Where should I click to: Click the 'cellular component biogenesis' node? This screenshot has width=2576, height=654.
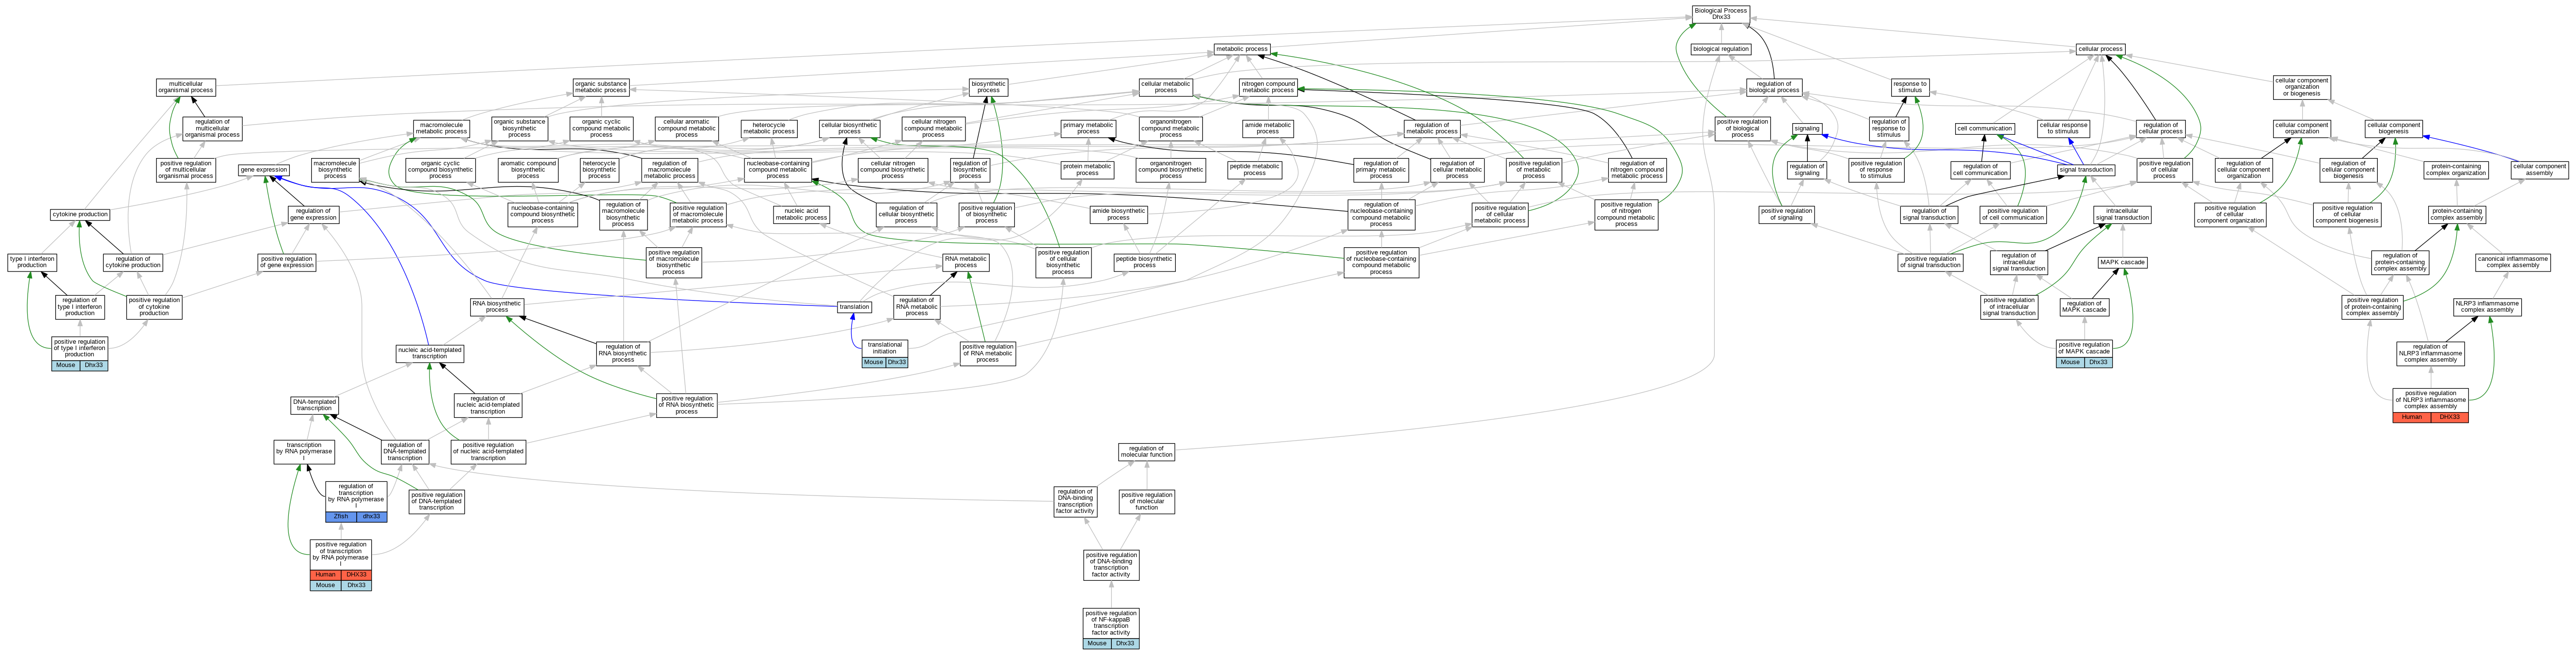click(2394, 128)
